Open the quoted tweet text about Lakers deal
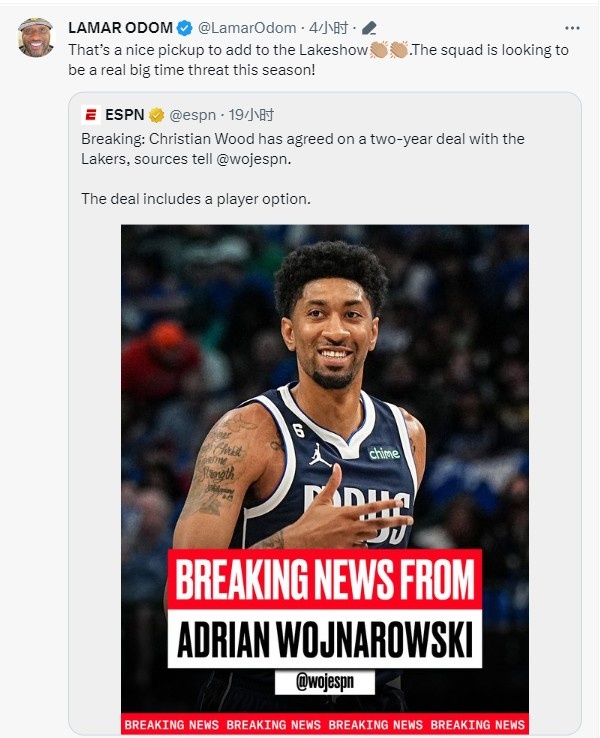Screen dimensions: 600x738 point(303,168)
